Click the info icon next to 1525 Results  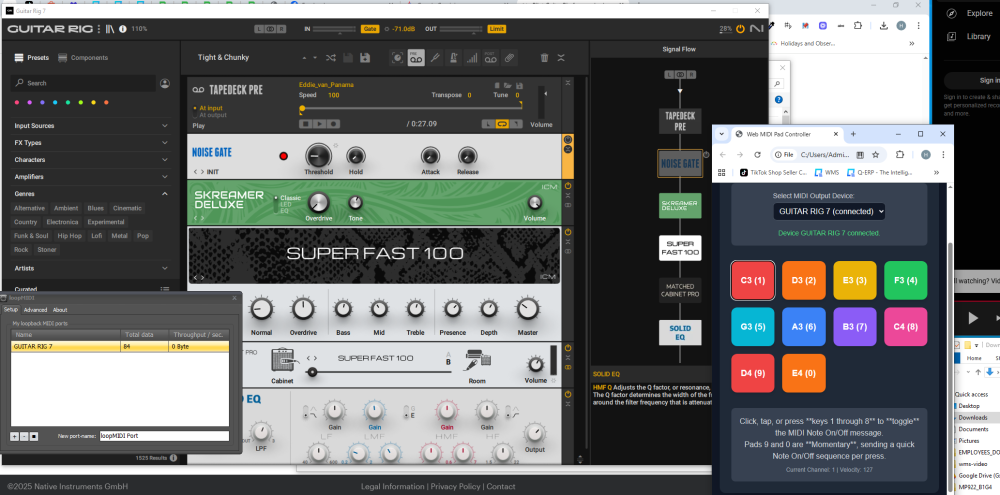click(x=173, y=458)
